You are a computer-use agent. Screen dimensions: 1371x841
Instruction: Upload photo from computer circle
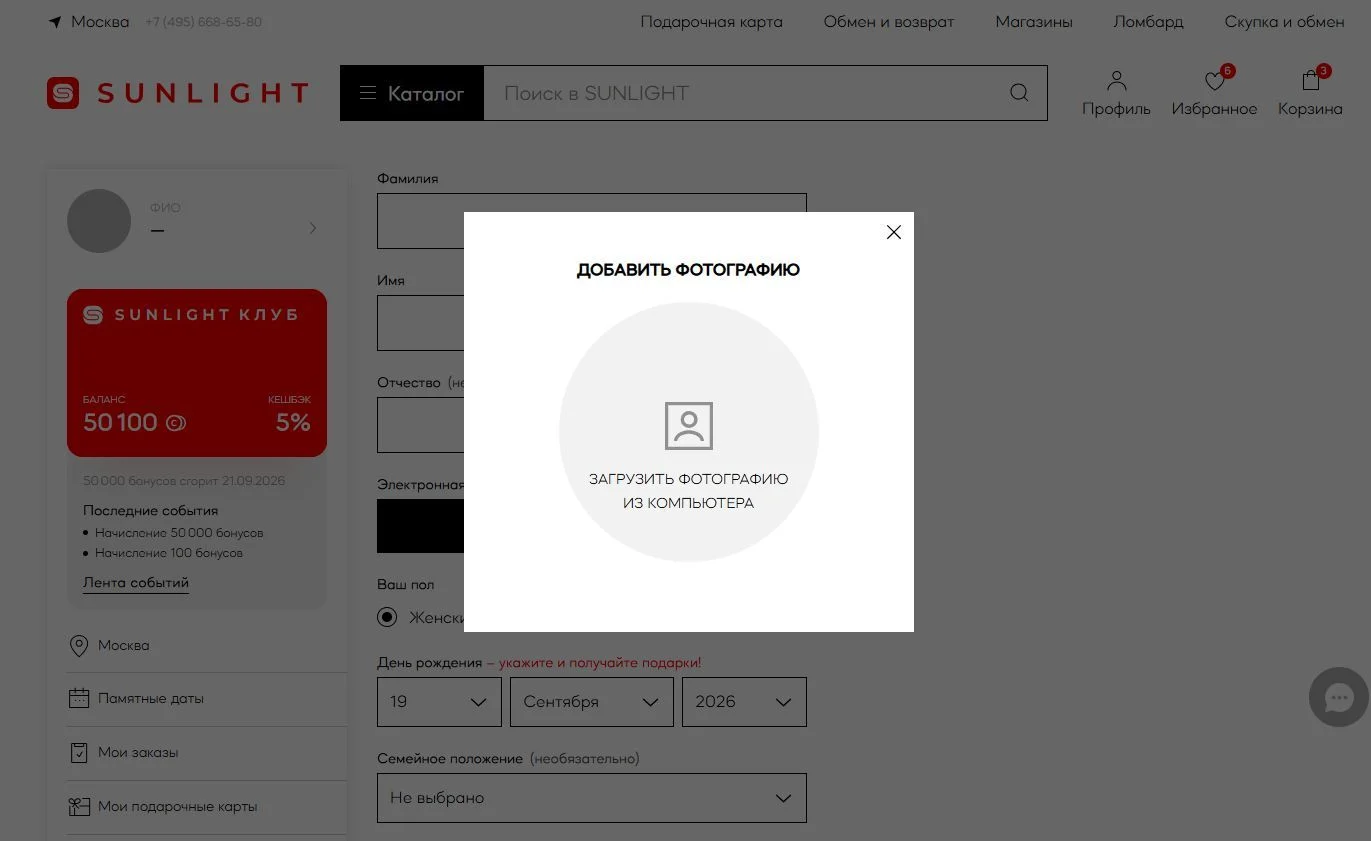click(689, 432)
